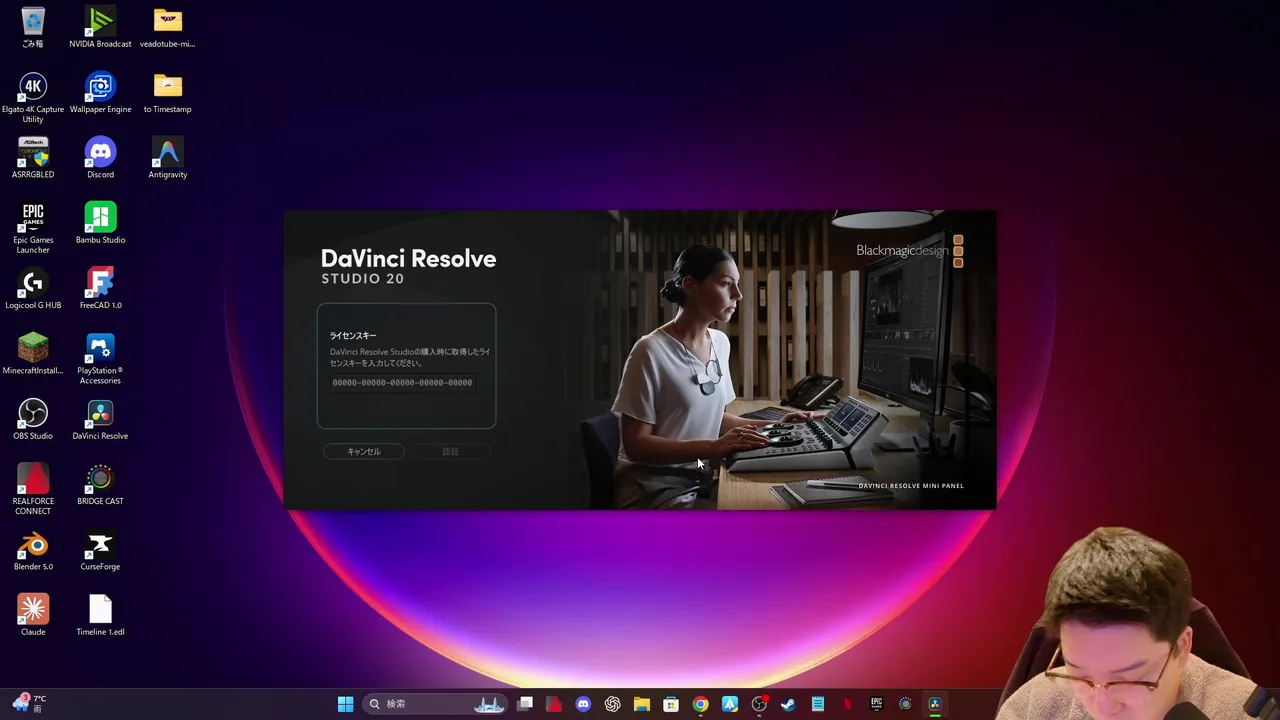The width and height of the screenshot is (1280, 720).
Task: Select the Discord desktop shortcut
Action: (x=100, y=158)
